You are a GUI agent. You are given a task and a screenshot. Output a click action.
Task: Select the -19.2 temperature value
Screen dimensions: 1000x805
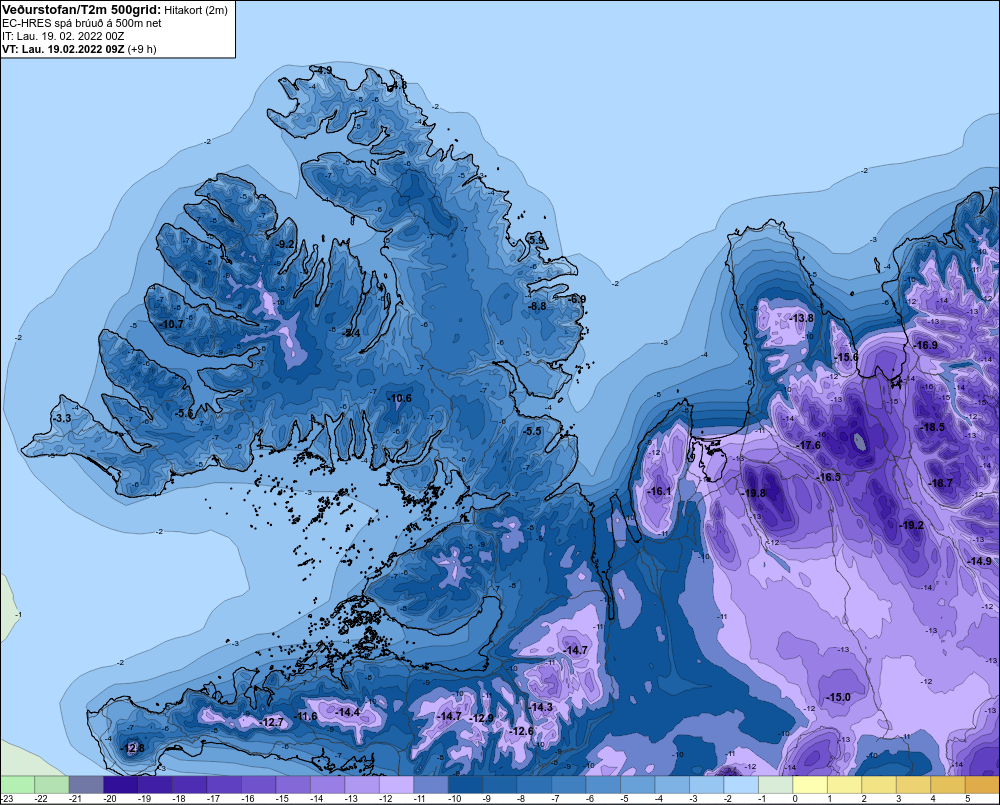click(911, 525)
